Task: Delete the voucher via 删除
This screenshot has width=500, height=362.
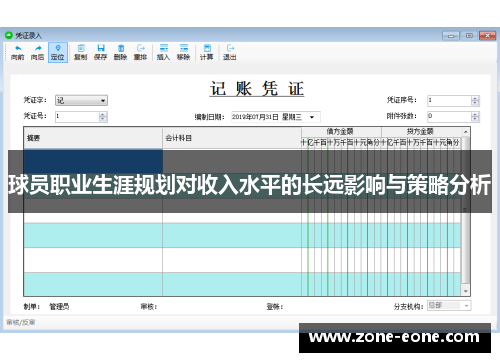Action: pyautogui.click(x=120, y=53)
